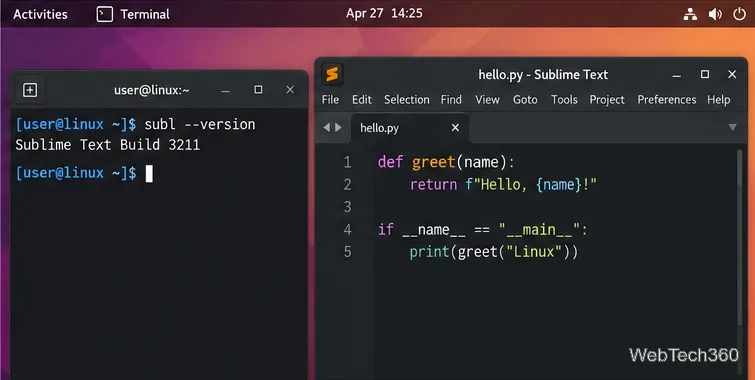The width and height of the screenshot is (755, 380).
Task: Open the Project menu
Action: [x=607, y=100]
